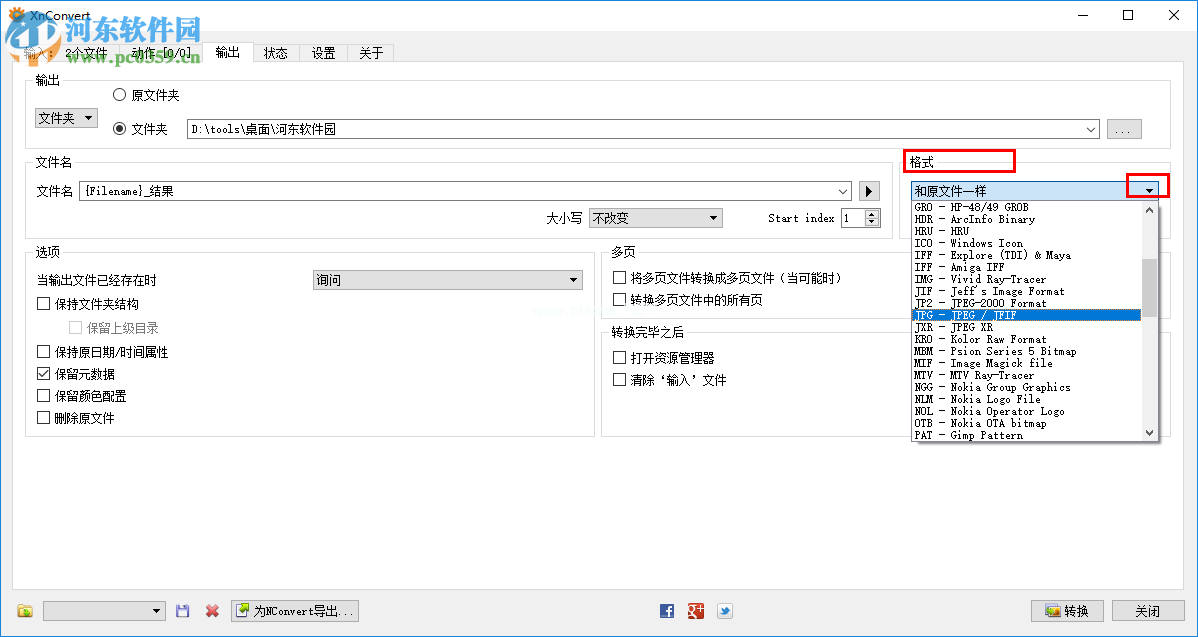This screenshot has width=1198, height=637.
Task: Open the 当输出文件已经存在时 询问 dropdown
Action: (x=447, y=279)
